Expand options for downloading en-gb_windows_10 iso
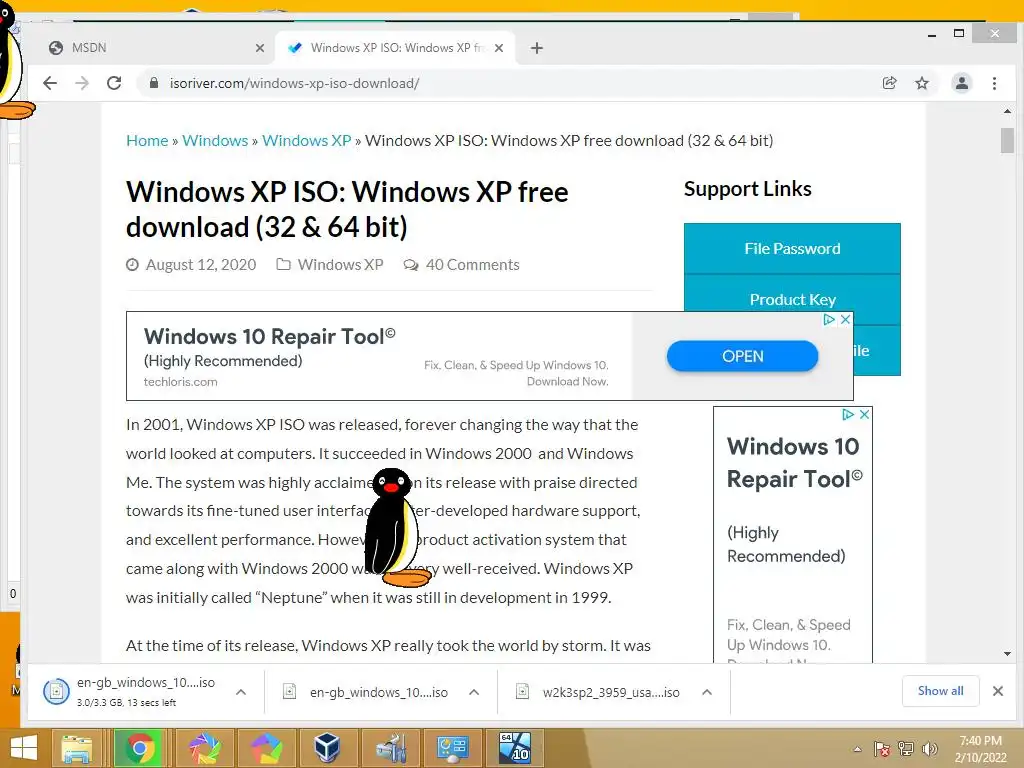The width and height of the screenshot is (1024, 768). (241, 692)
